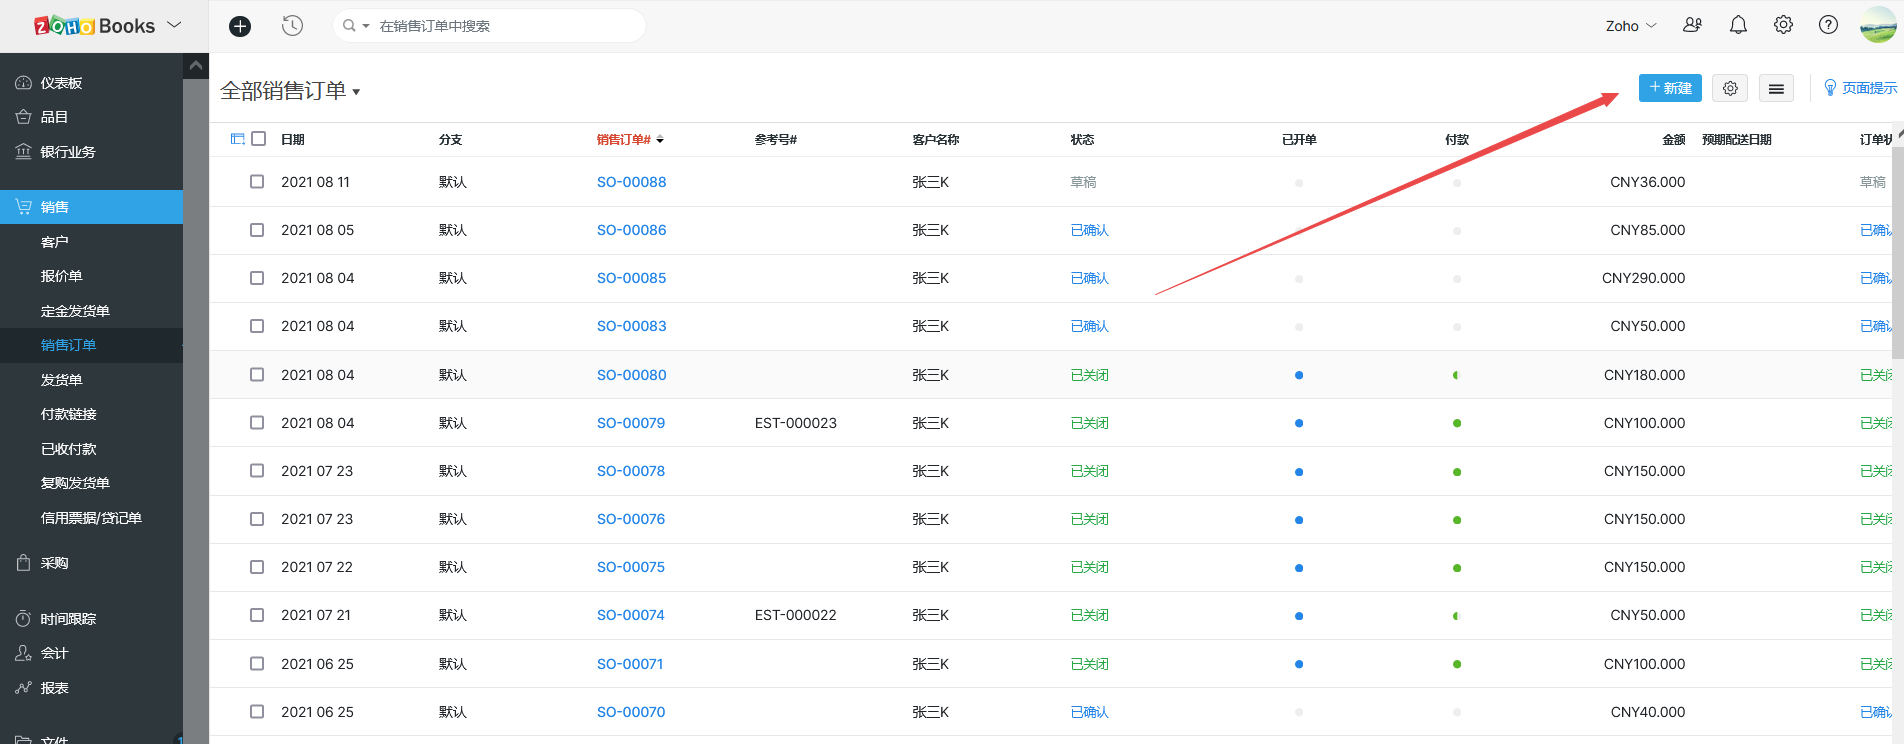Open the recent activity history icon
Image resolution: width=1904 pixels, height=744 pixels.
(292, 26)
